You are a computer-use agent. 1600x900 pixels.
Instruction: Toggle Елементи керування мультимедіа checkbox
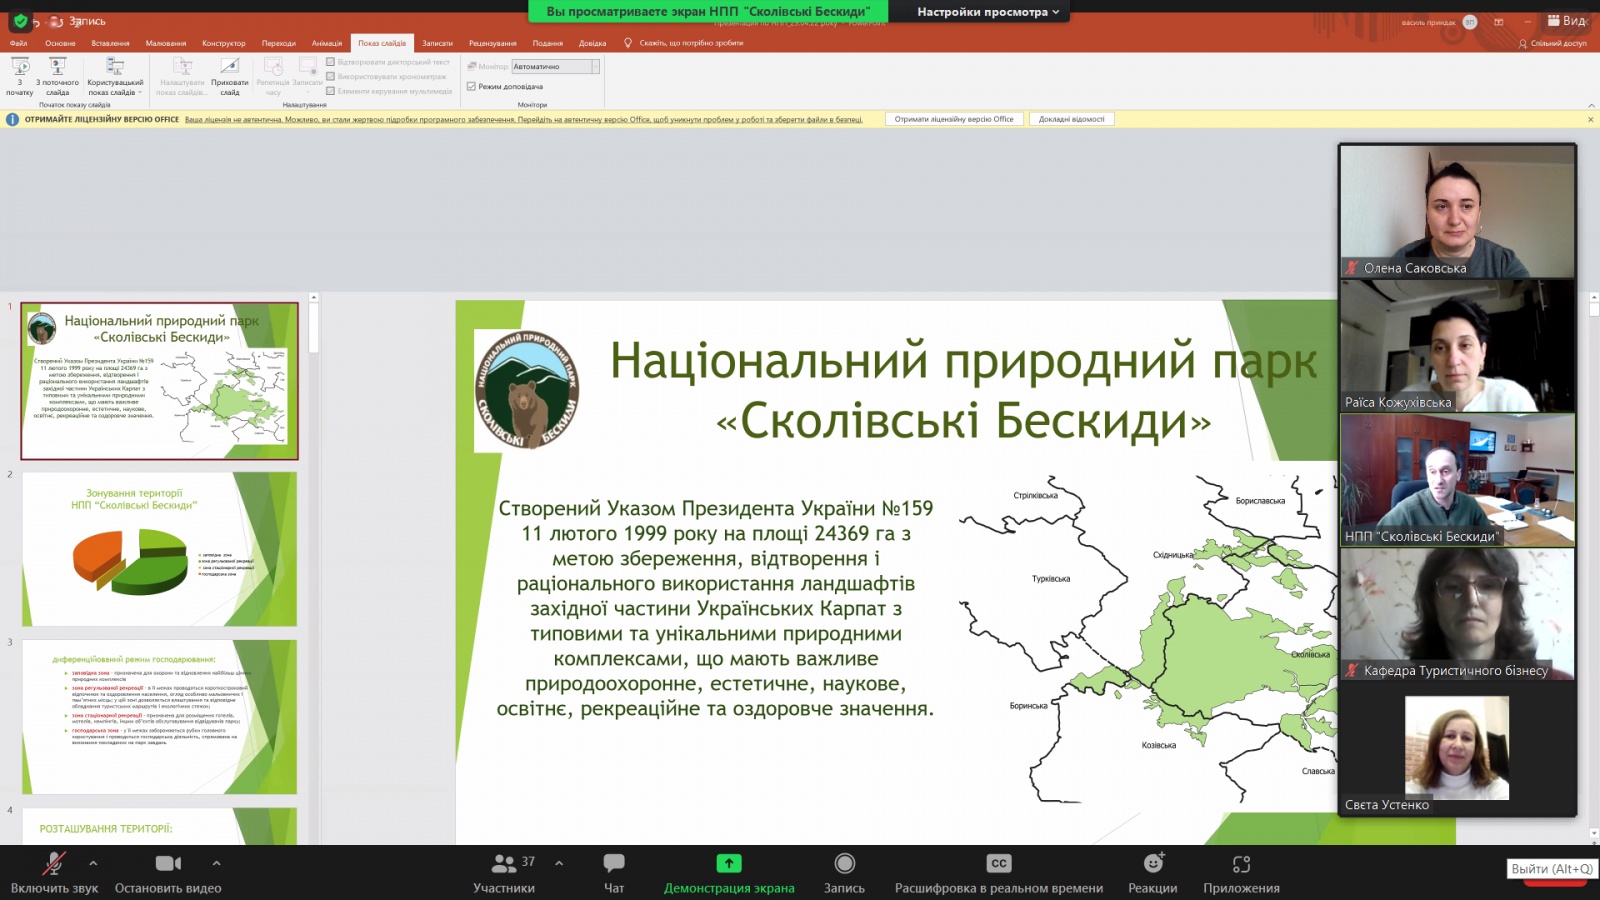pyautogui.click(x=331, y=91)
